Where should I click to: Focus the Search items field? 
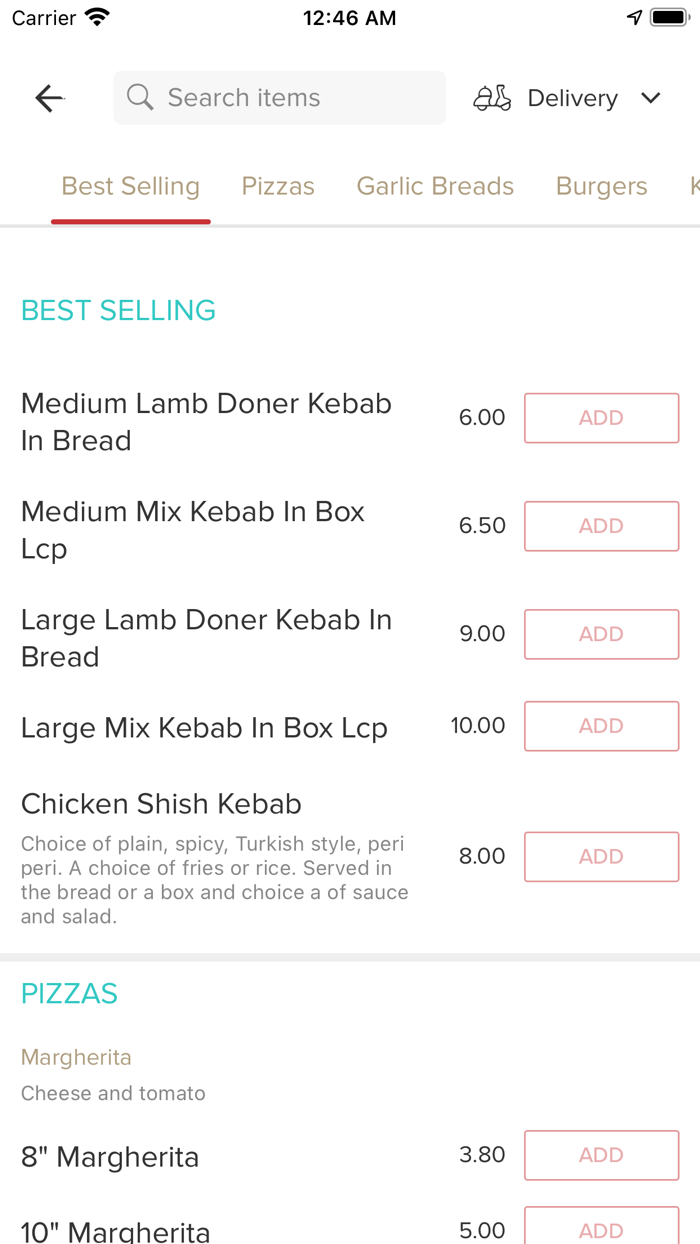(290, 98)
